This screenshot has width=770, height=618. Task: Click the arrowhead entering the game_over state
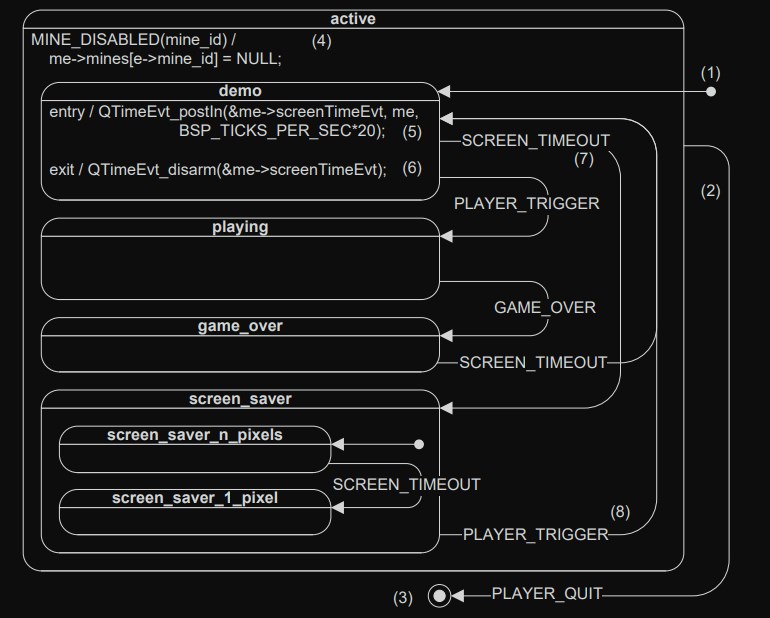[446, 336]
